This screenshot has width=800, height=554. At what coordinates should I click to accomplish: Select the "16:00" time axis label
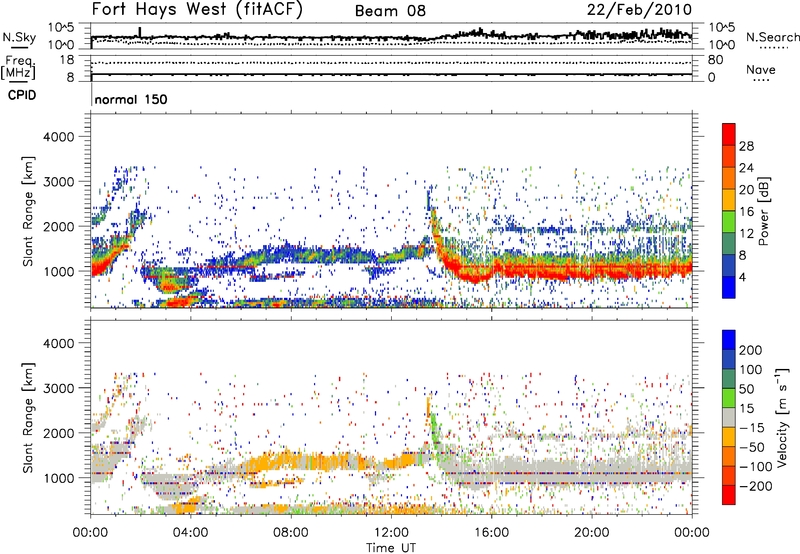tap(491, 533)
